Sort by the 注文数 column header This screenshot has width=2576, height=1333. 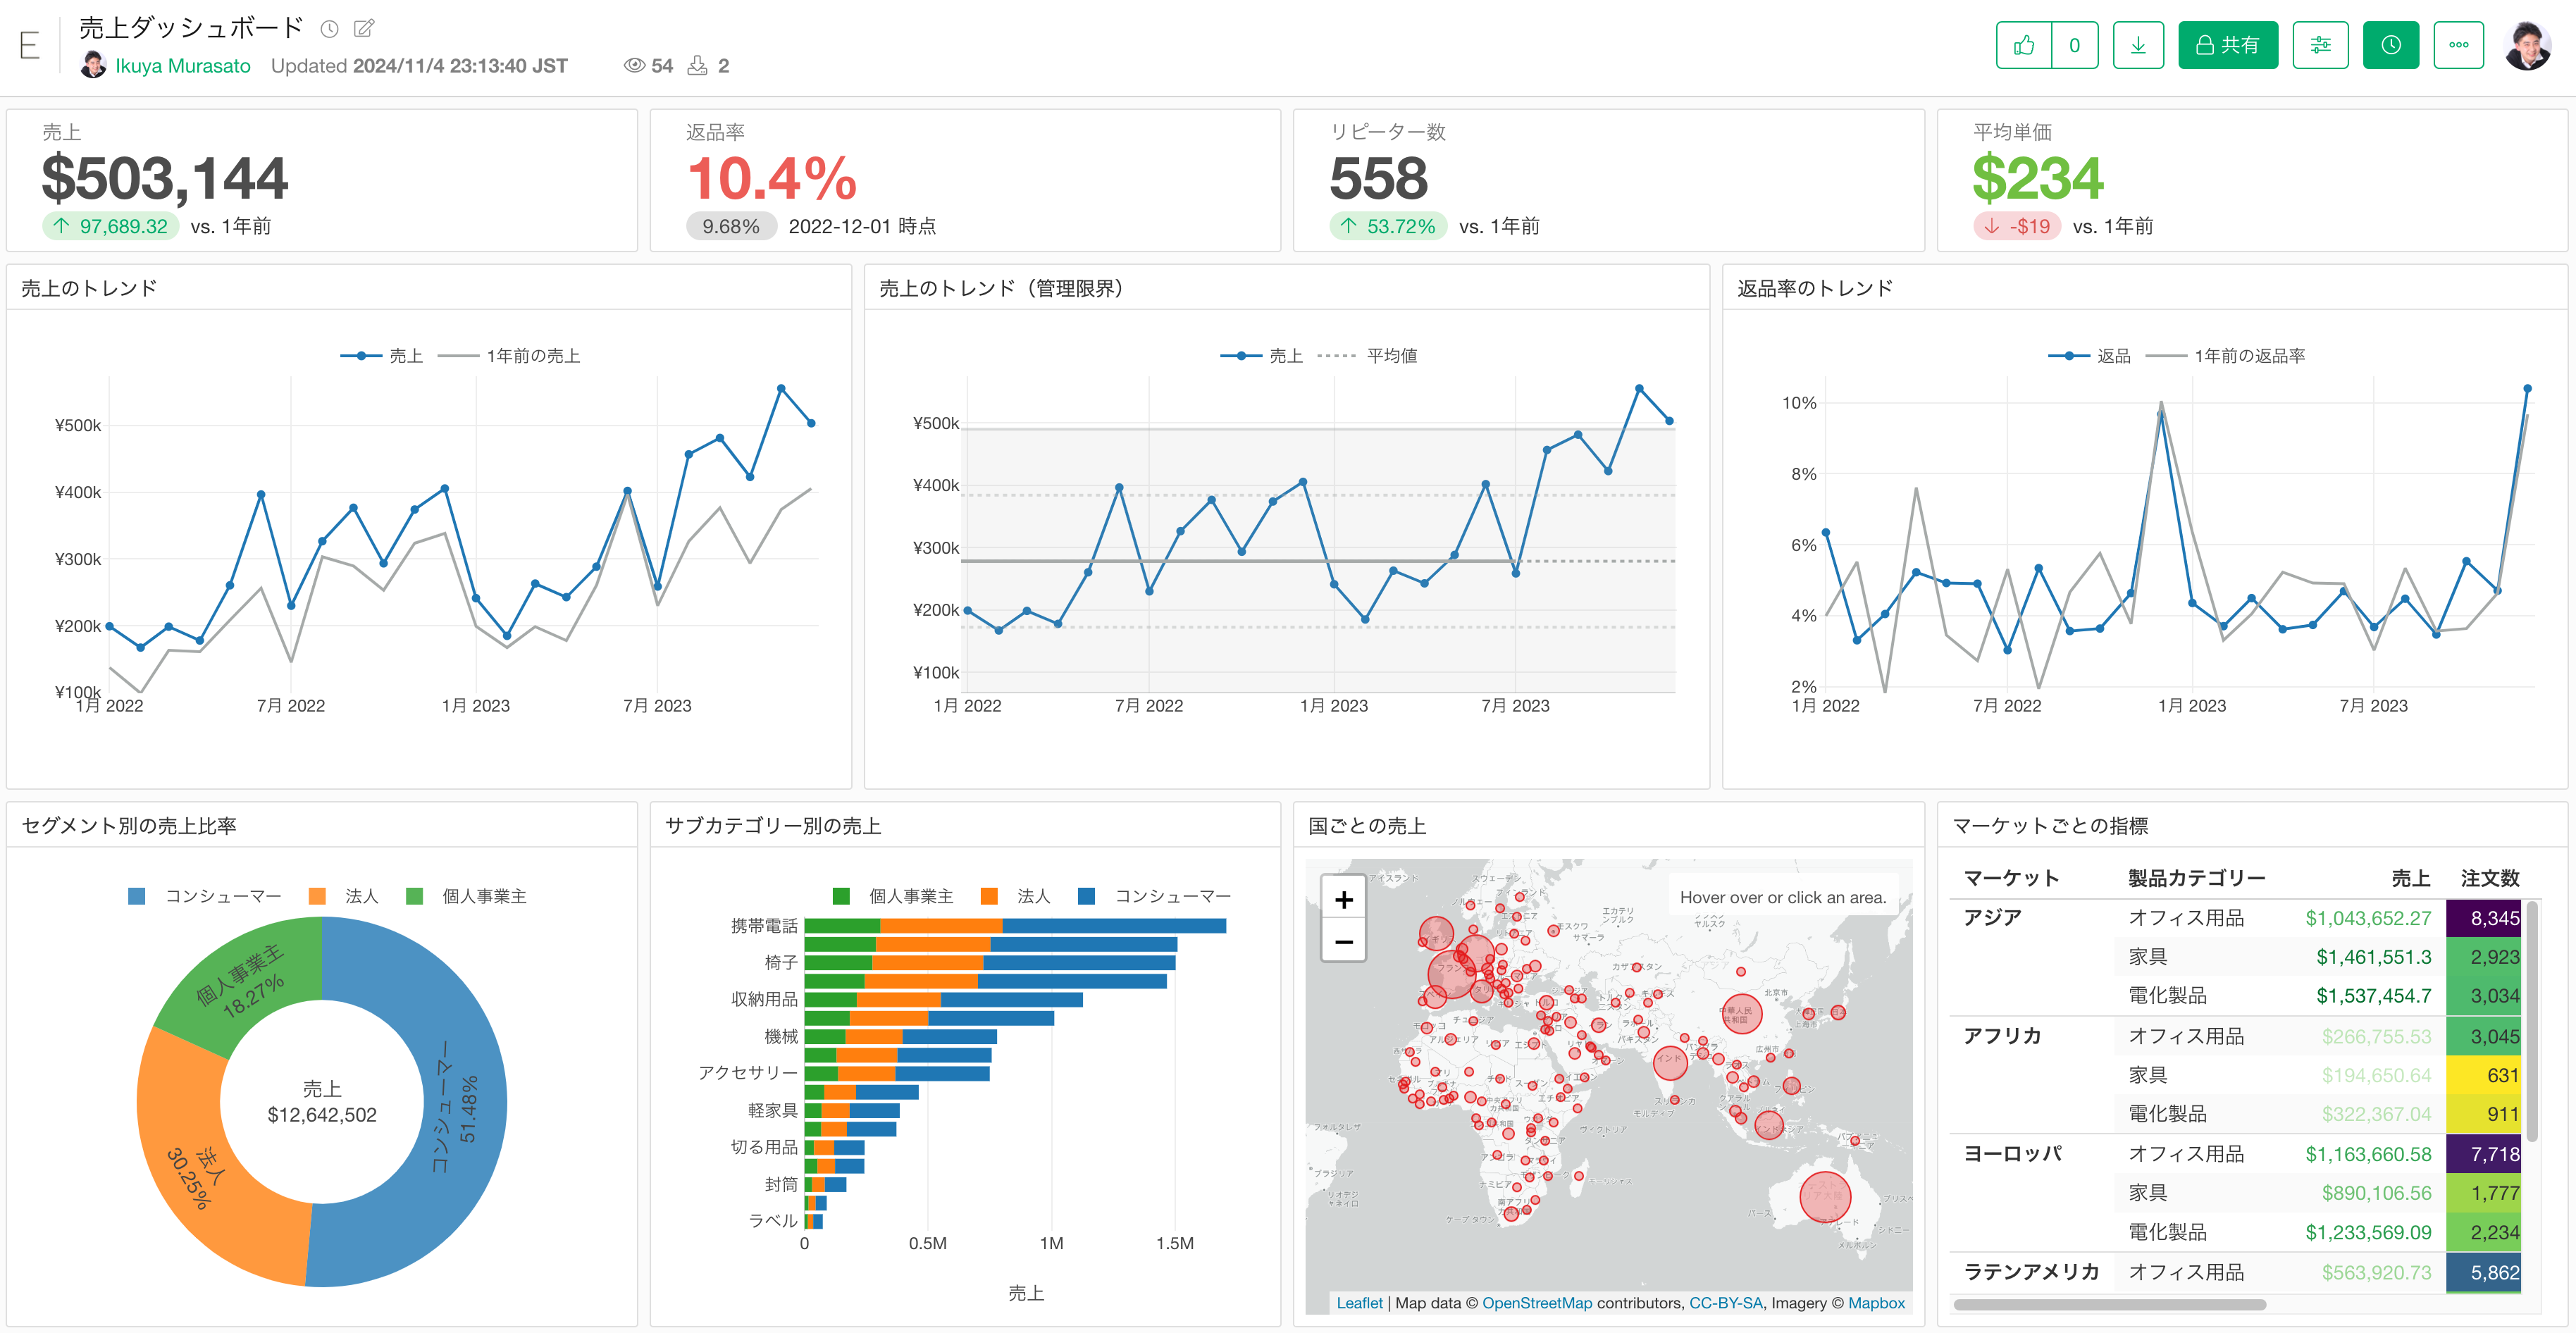2489,878
